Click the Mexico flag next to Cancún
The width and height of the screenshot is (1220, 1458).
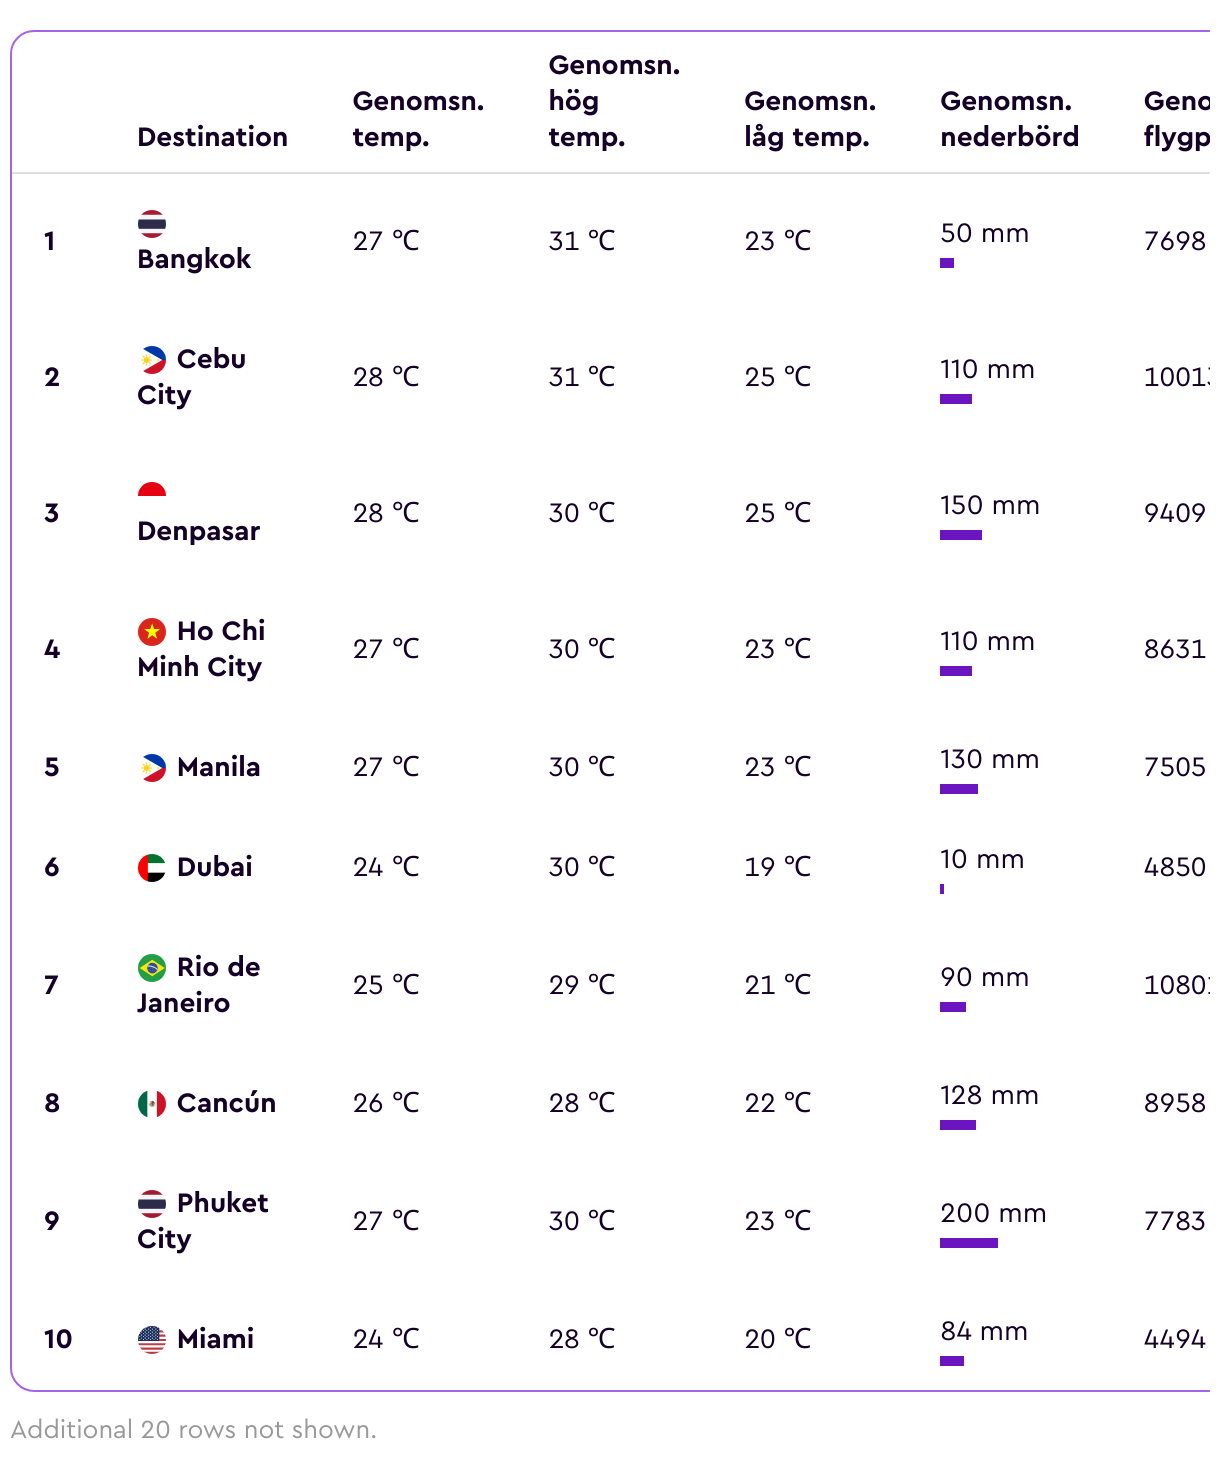[x=152, y=1103]
